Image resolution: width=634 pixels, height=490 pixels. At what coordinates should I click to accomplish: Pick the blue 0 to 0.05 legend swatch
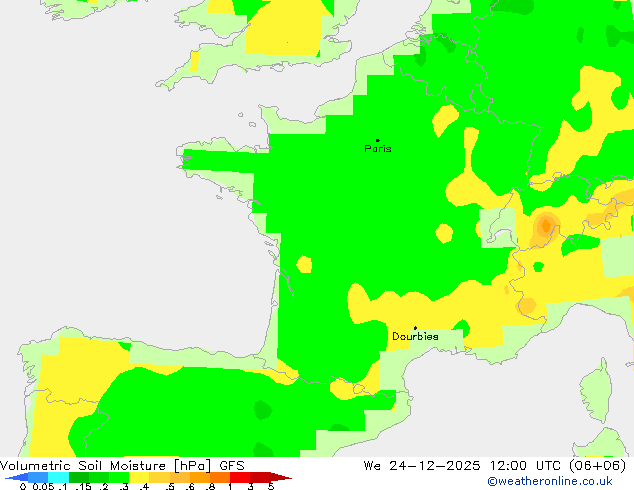click(x=38, y=477)
